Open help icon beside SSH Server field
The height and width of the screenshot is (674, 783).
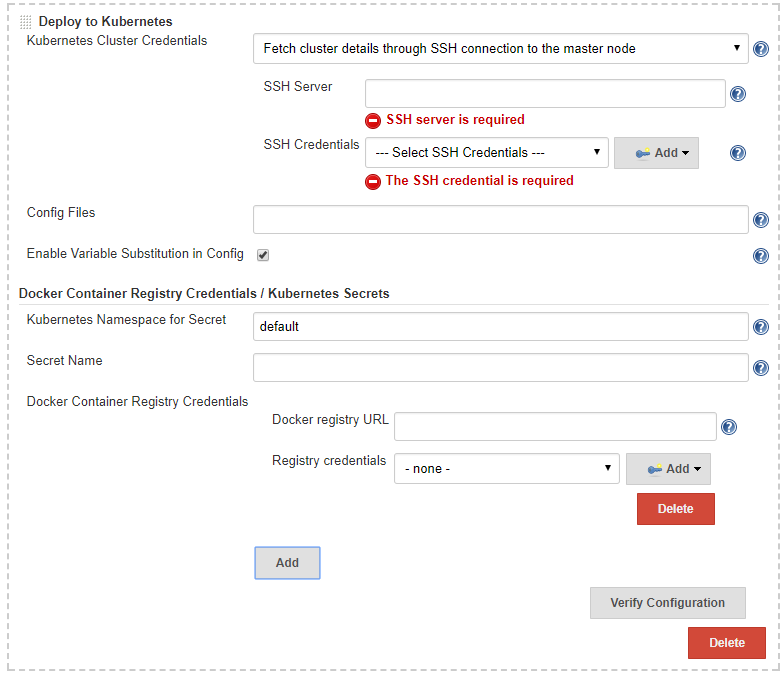(x=738, y=94)
